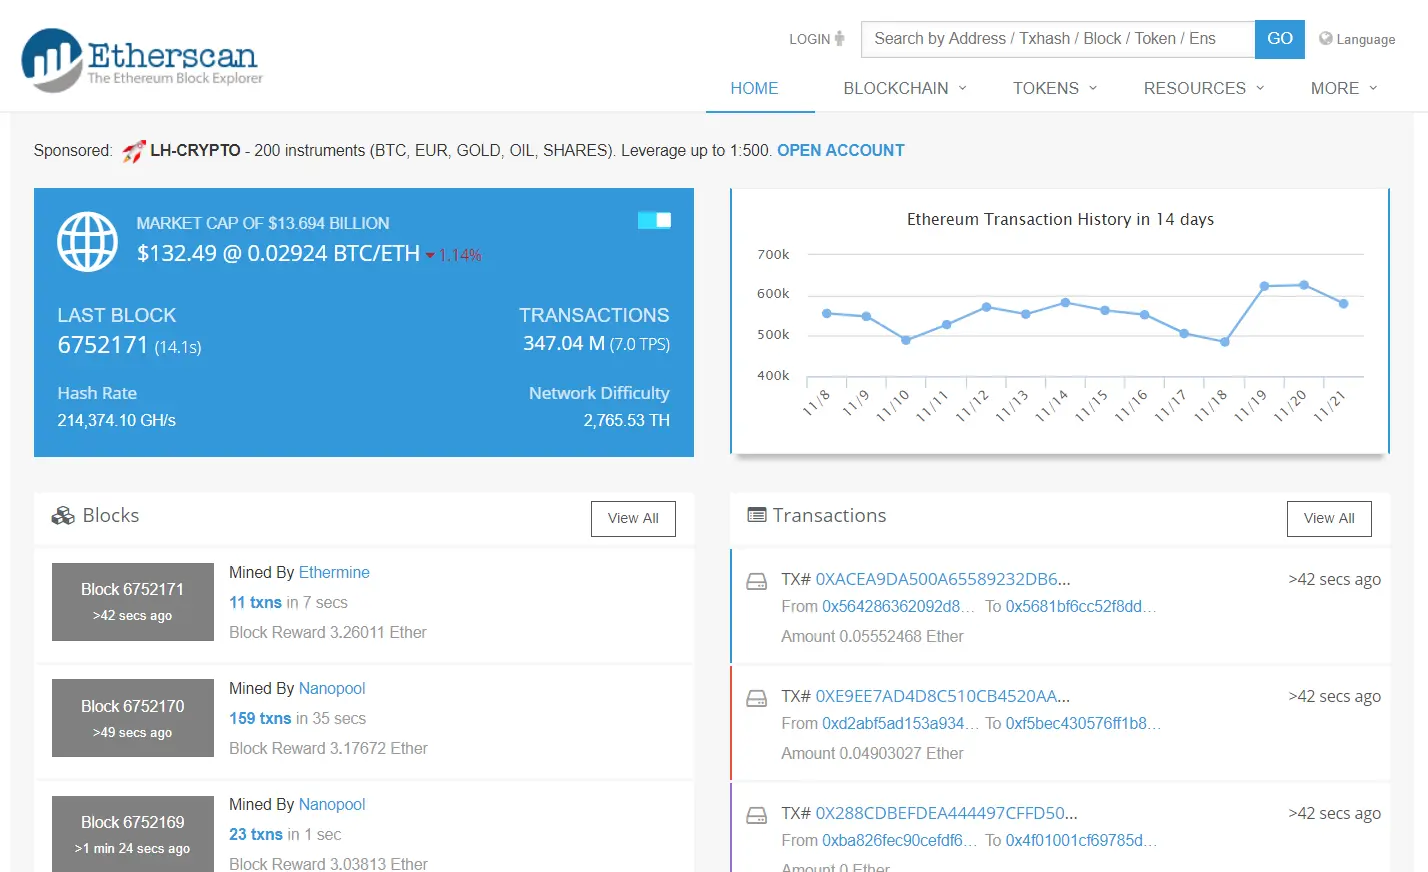
Task: Open the RESOURCES dropdown
Action: click(x=1204, y=88)
